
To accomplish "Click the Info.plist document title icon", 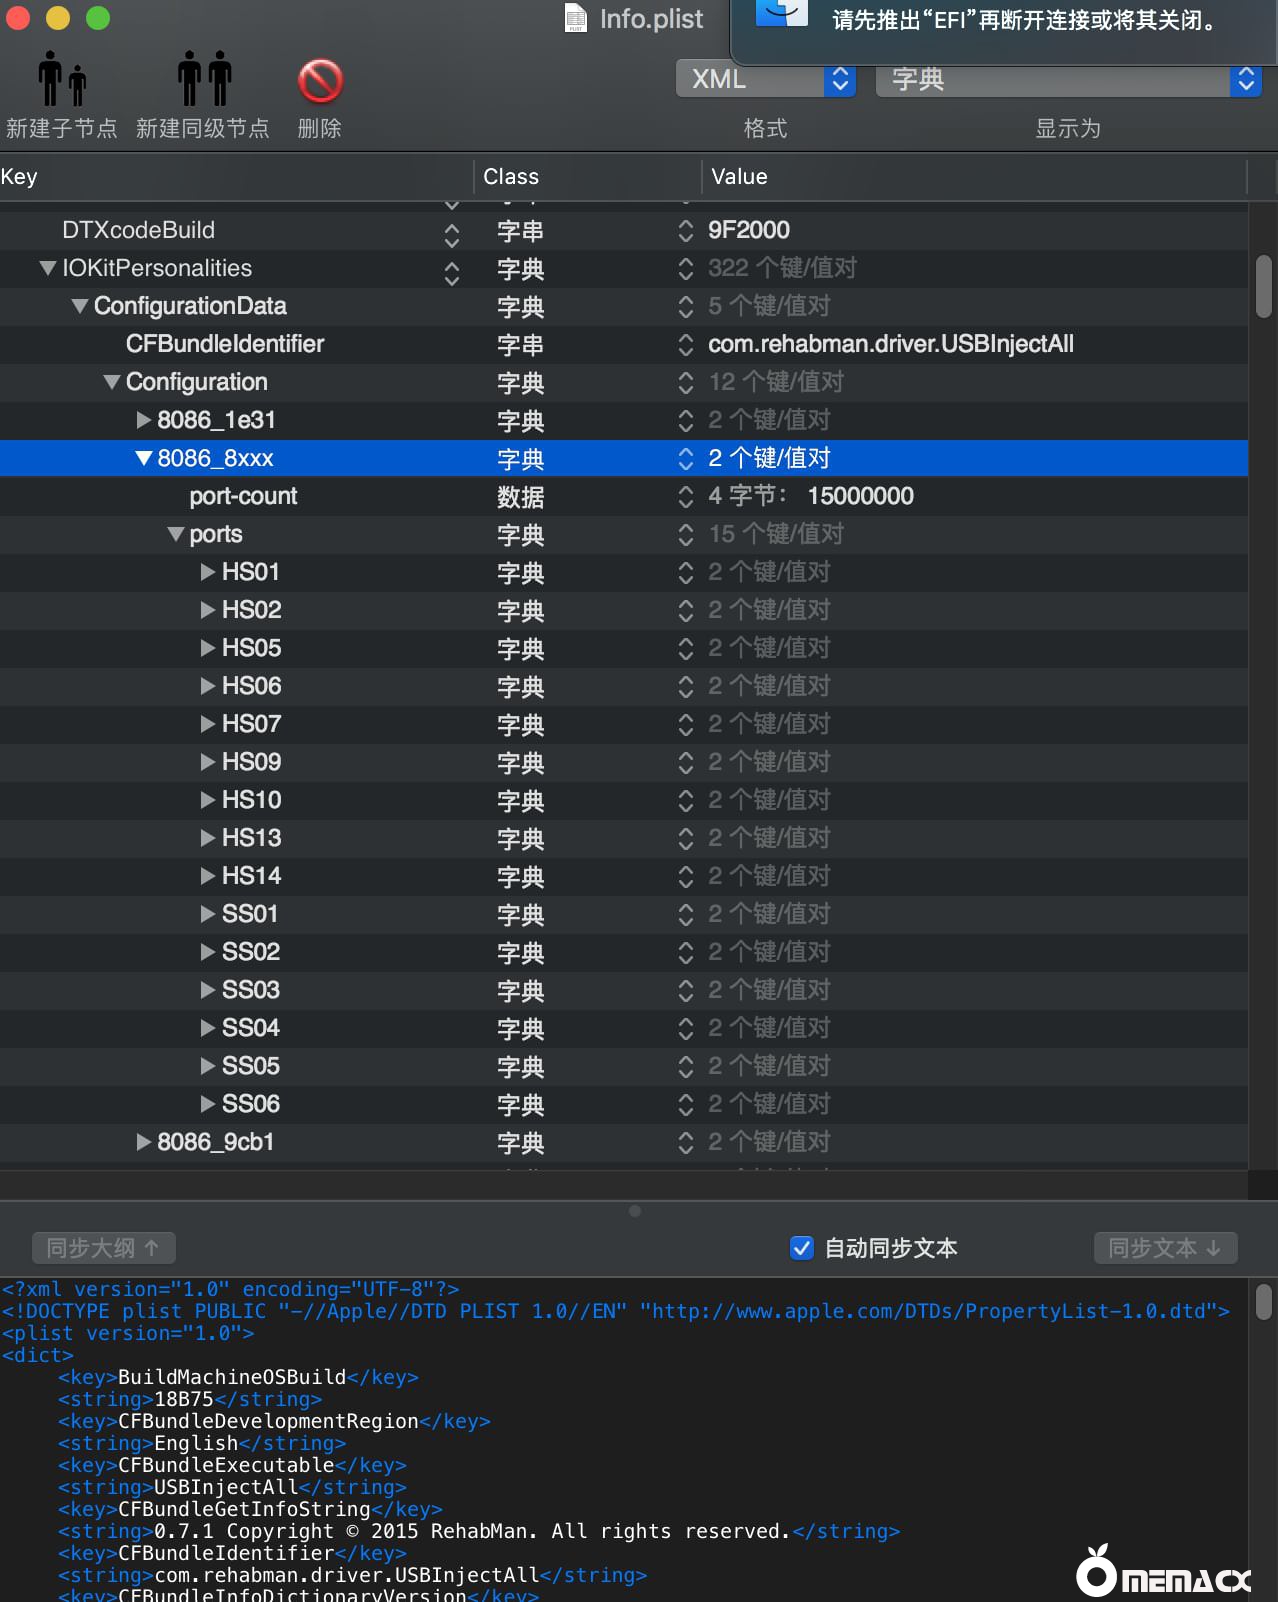I will (575, 18).
